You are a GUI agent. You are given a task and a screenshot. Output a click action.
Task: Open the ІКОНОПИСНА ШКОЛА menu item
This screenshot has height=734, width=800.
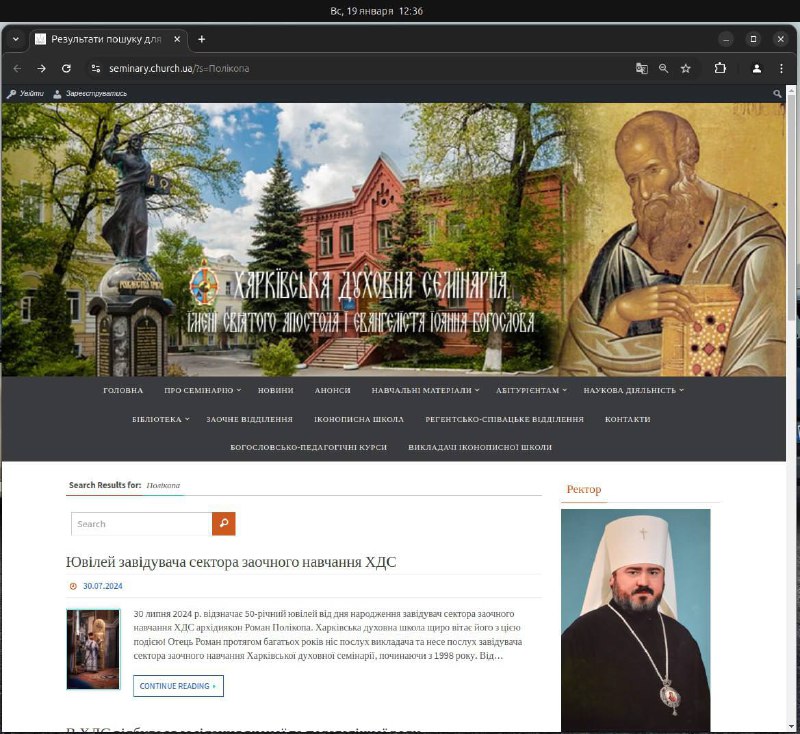pyautogui.click(x=359, y=419)
